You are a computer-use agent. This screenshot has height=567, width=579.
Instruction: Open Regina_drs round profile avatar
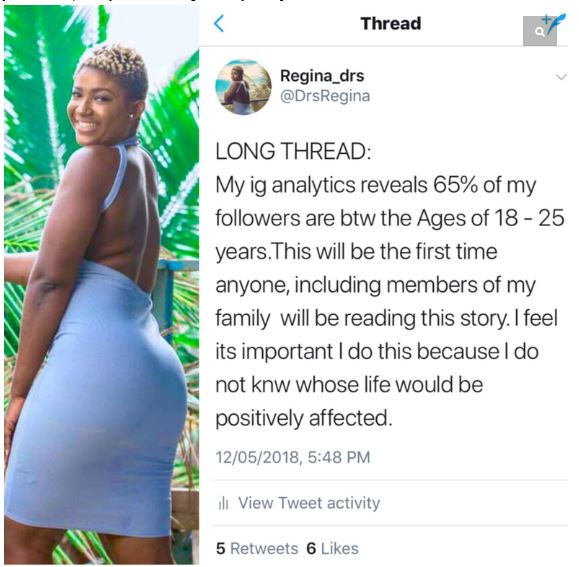pyautogui.click(x=243, y=87)
